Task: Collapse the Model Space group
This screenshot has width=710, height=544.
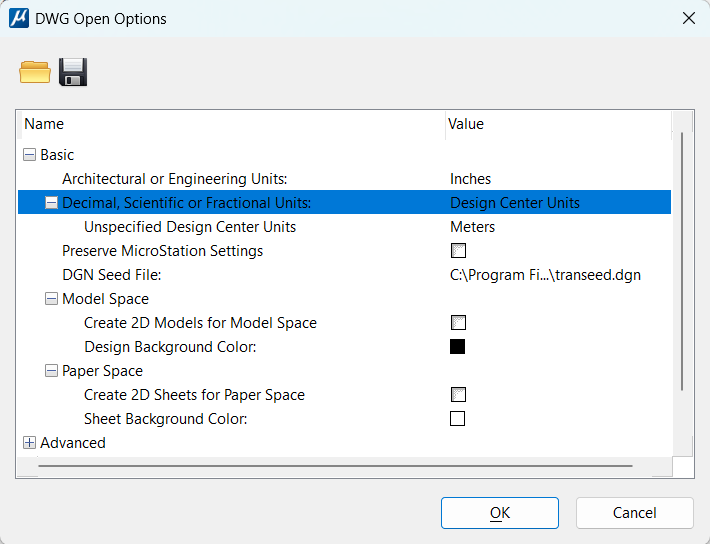Action: pyautogui.click(x=51, y=299)
